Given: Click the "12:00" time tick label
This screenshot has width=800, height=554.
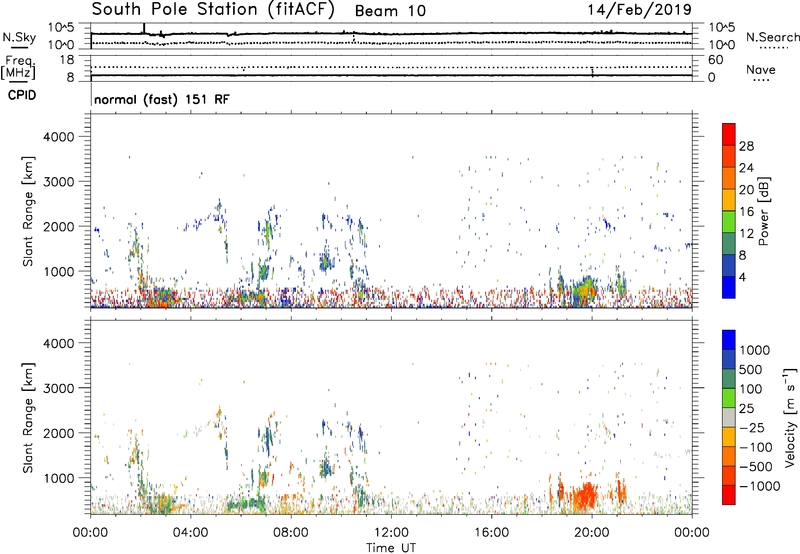Looking at the screenshot, I should pyautogui.click(x=391, y=533).
